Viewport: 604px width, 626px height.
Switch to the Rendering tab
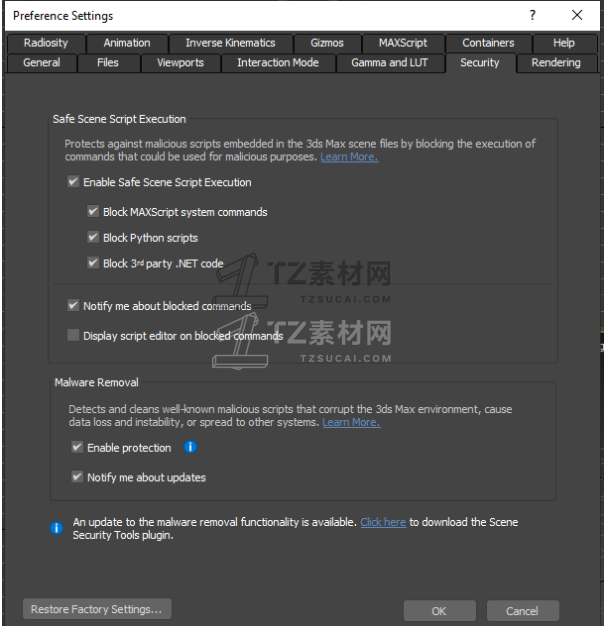point(556,63)
